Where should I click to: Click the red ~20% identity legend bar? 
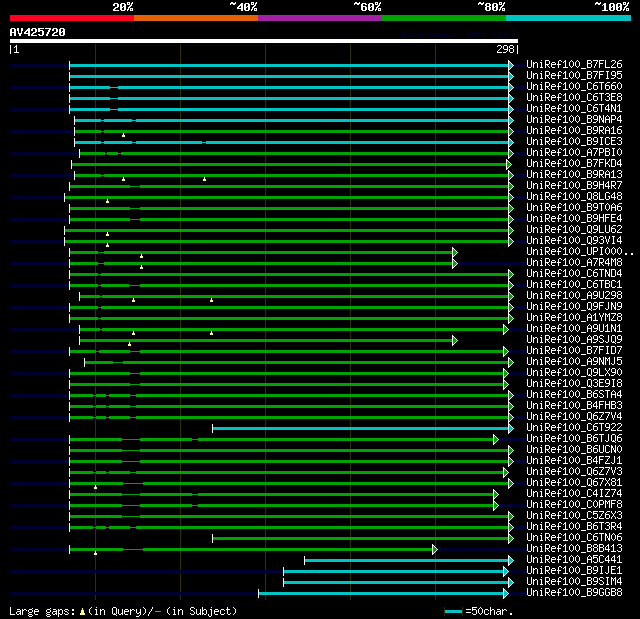pyautogui.click(x=72, y=18)
